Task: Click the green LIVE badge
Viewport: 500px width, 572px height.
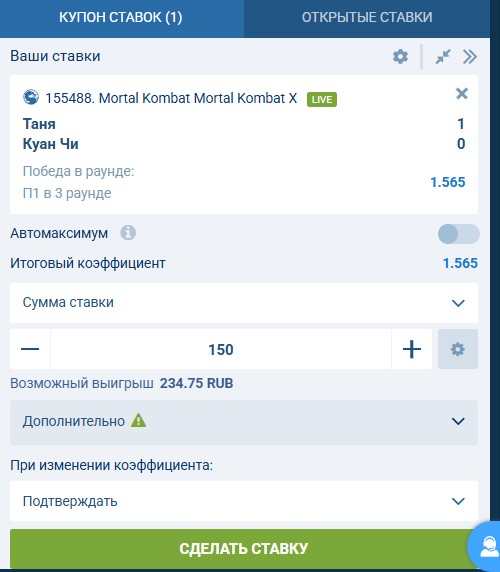Action: pyautogui.click(x=322, y=99)
